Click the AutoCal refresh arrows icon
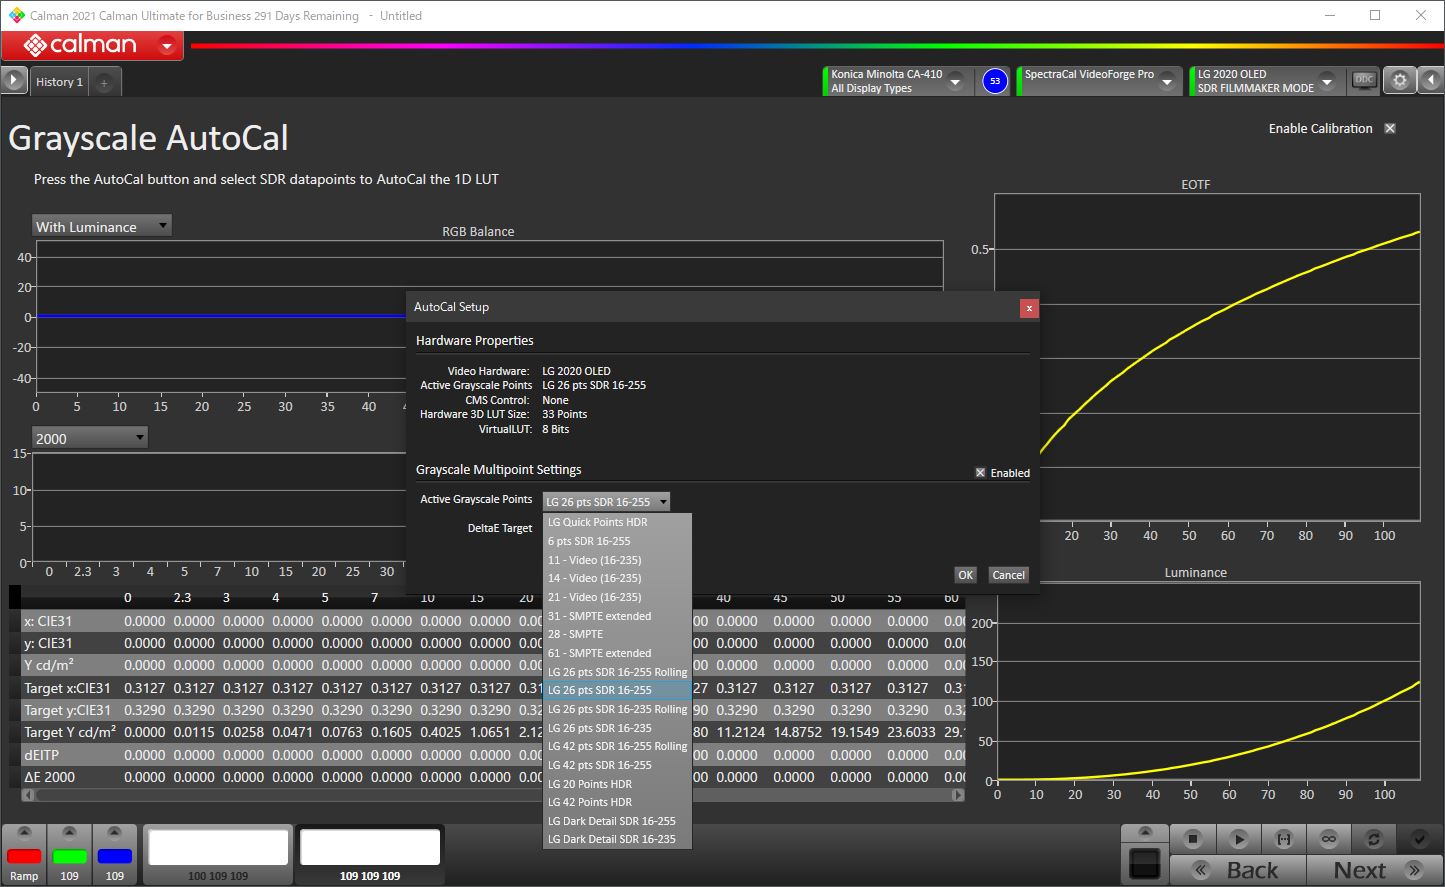 click(1374, 839)
